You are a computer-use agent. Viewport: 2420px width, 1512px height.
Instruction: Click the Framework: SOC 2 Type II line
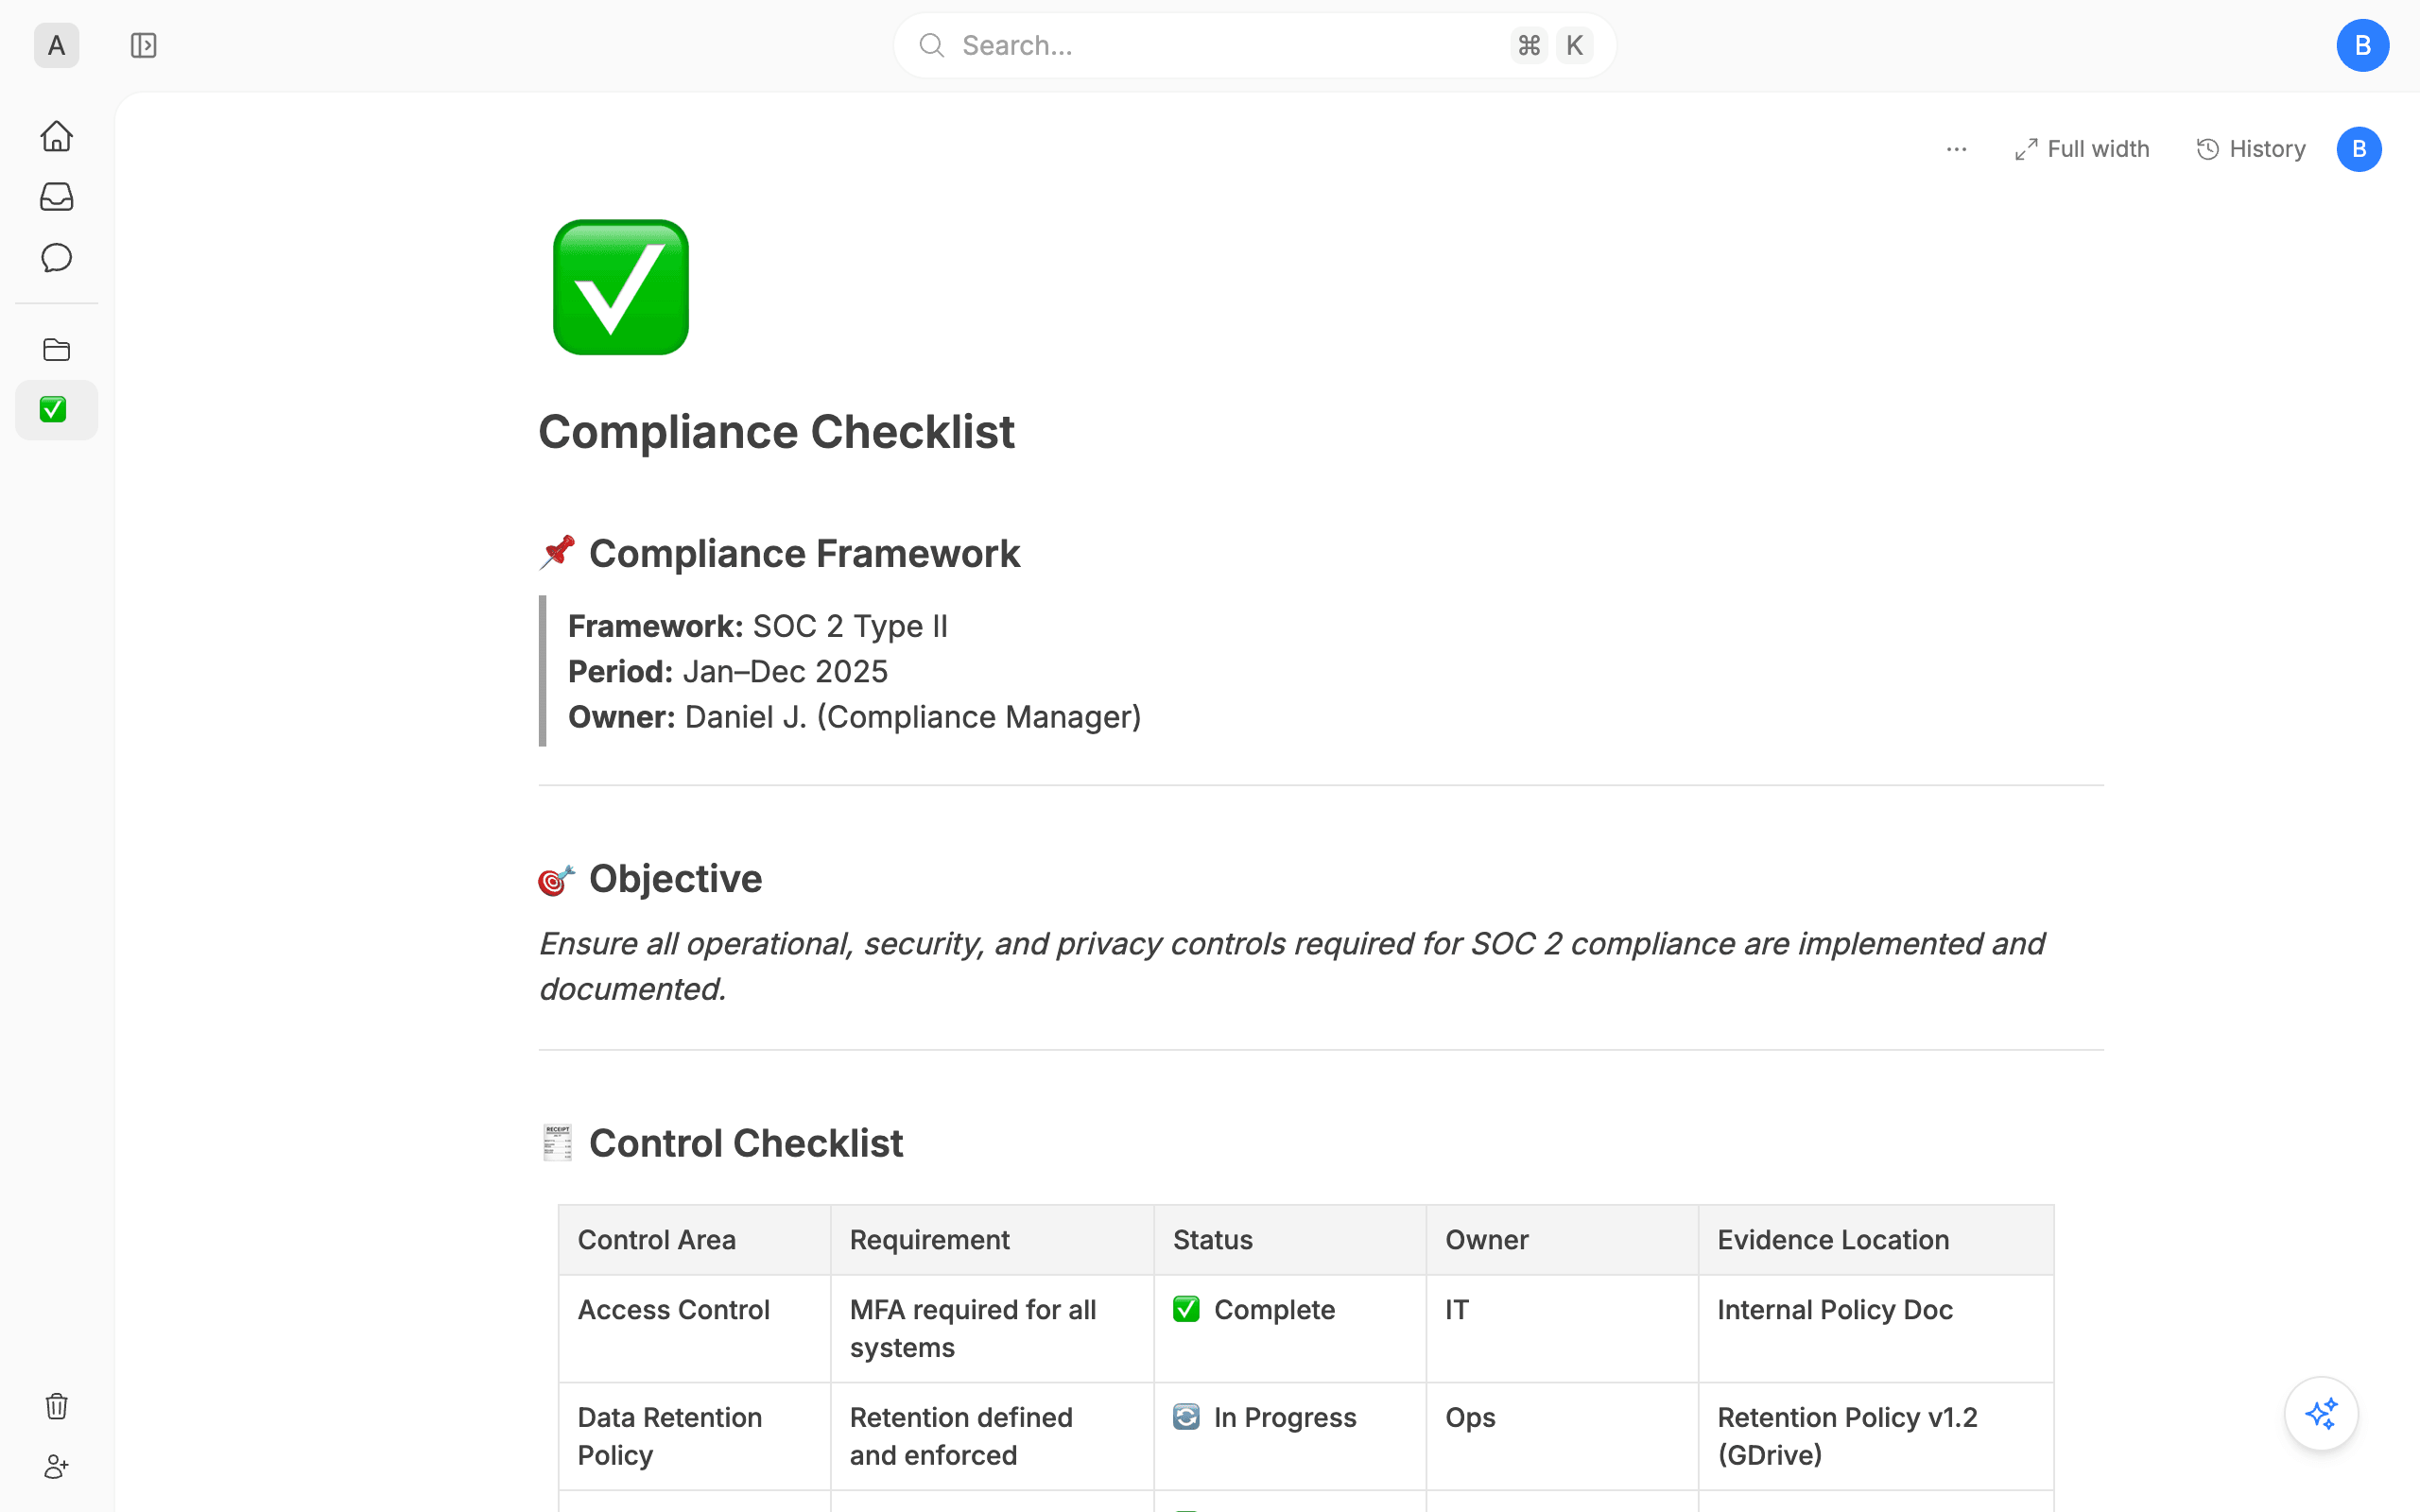(x=758, y=626)
